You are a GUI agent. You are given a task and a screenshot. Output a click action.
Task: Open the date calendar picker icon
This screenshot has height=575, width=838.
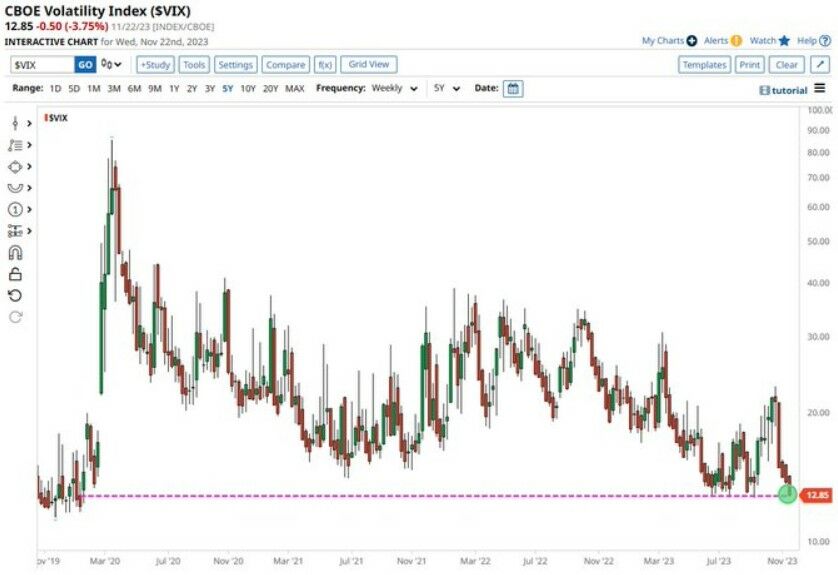(513, 89)
